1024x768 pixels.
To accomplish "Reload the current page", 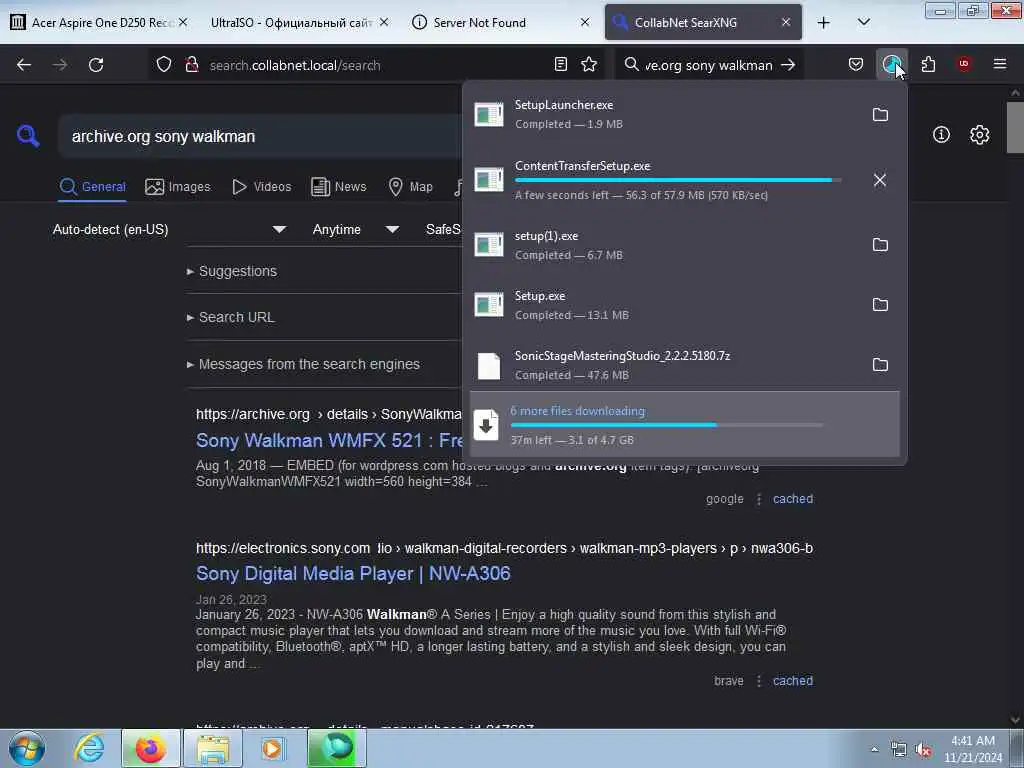I will pos(96,65).
